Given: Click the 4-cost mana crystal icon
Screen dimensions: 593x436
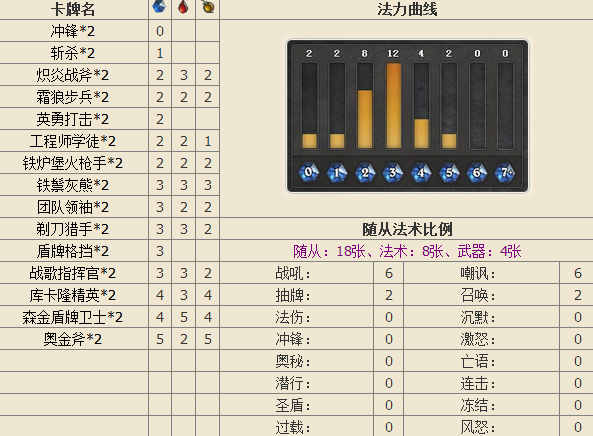Looking at the screenshot, I should click(421, 173).
